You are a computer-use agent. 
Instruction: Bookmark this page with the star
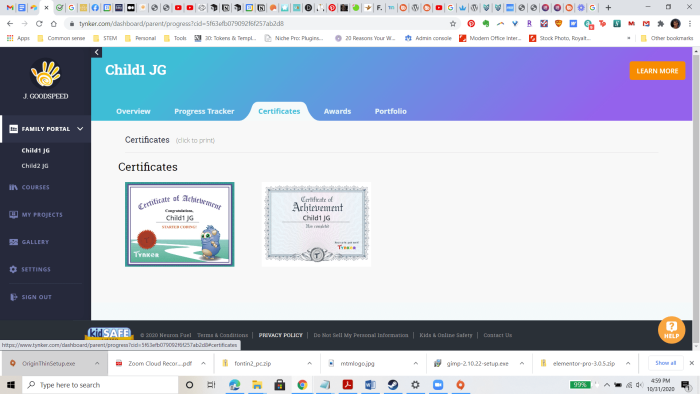click(453, 24)
